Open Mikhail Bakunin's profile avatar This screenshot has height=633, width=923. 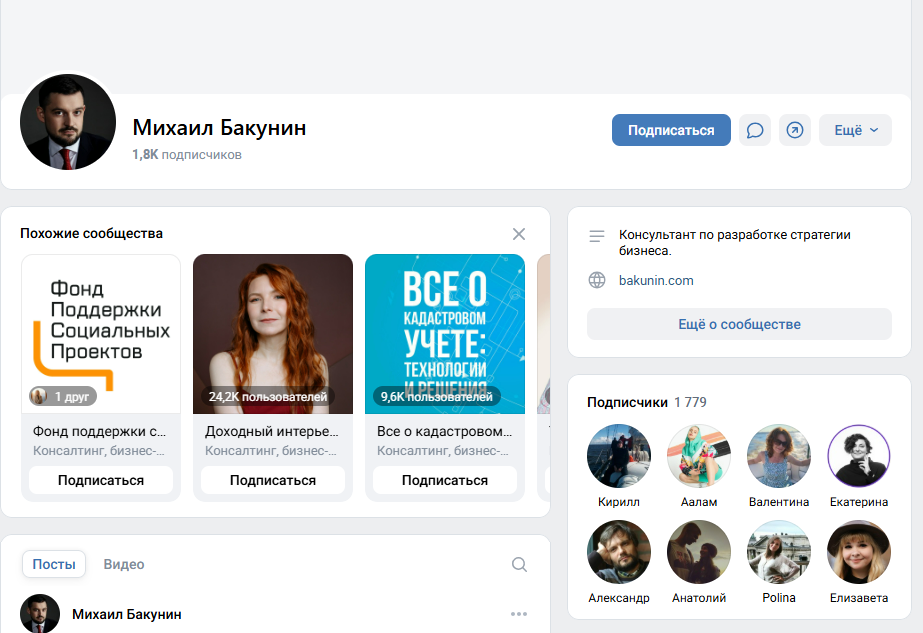tap(68, 122)
